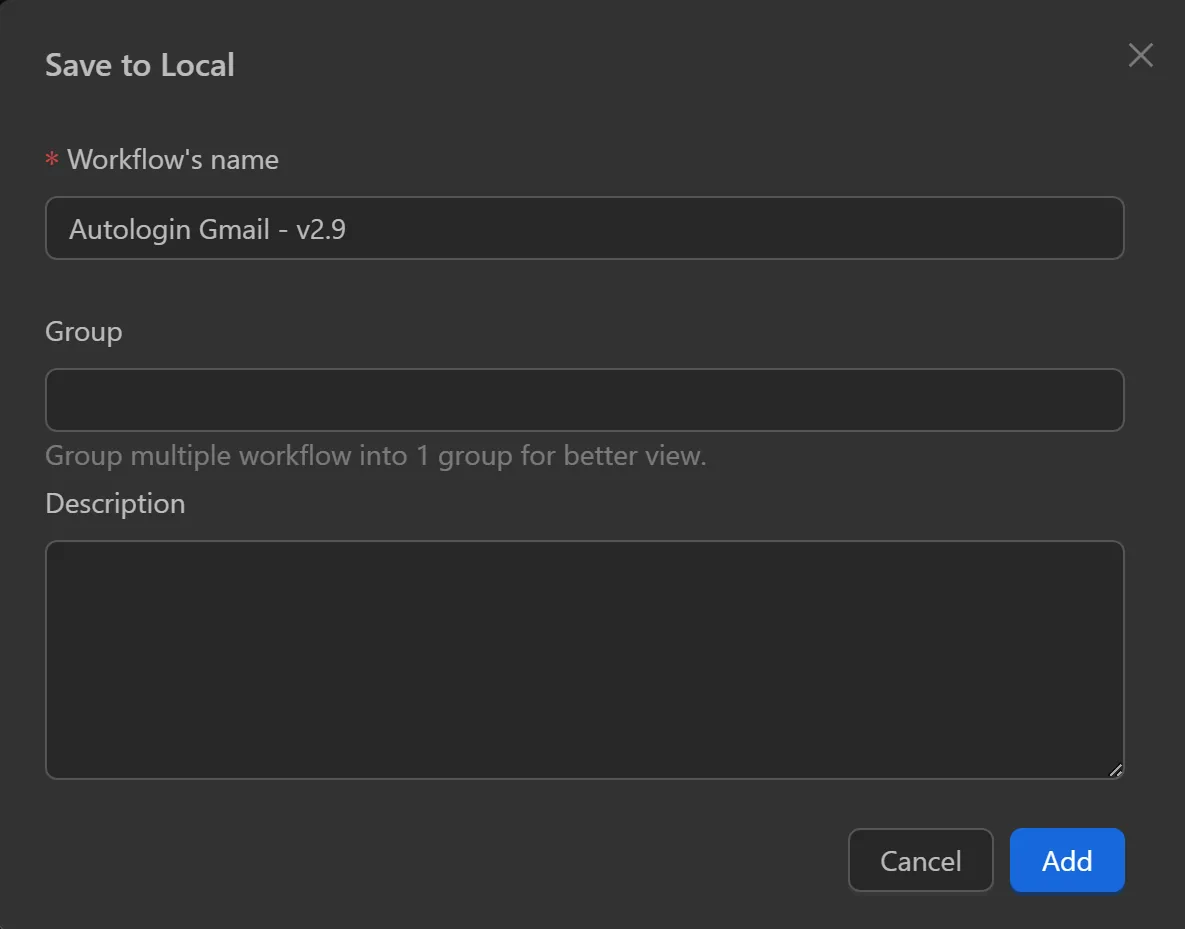Image resolution: width=1185 pixels, height=929 pixels.
Task: Click the Group label
Action: [83, 331]
